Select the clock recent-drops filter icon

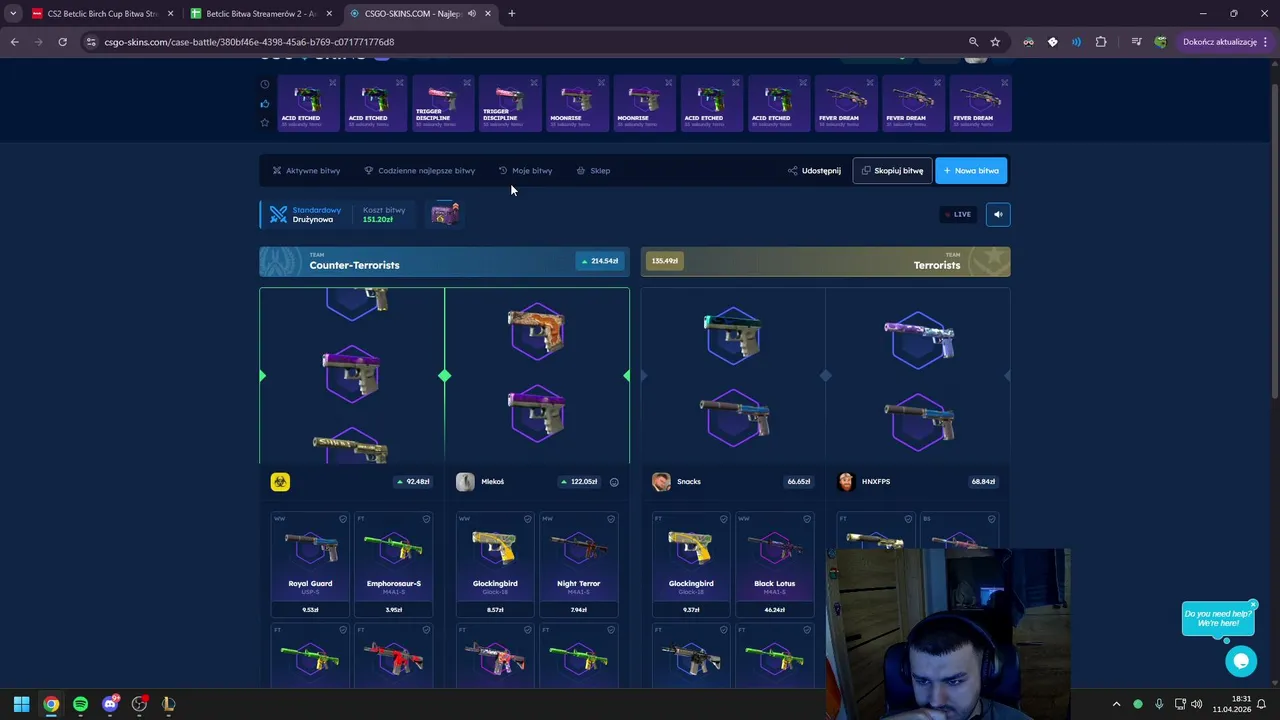point(265,85)
